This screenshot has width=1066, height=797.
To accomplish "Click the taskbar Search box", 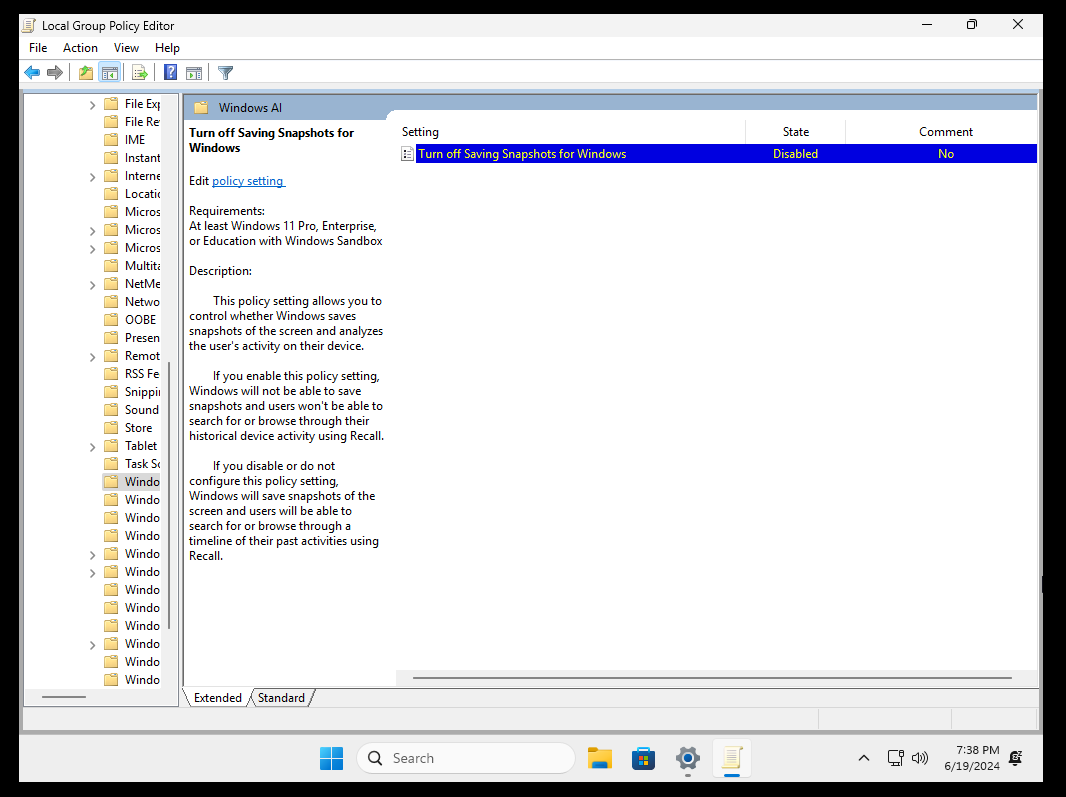I will (x=466, y=758).
